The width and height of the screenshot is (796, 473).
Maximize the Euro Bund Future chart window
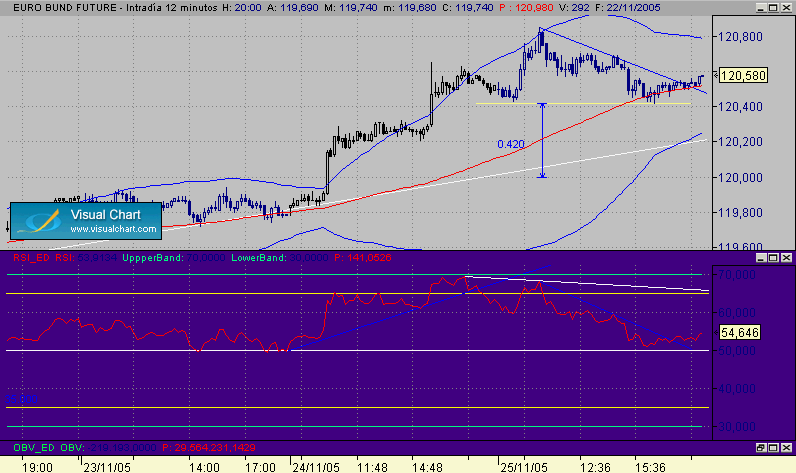coord(773,8)
